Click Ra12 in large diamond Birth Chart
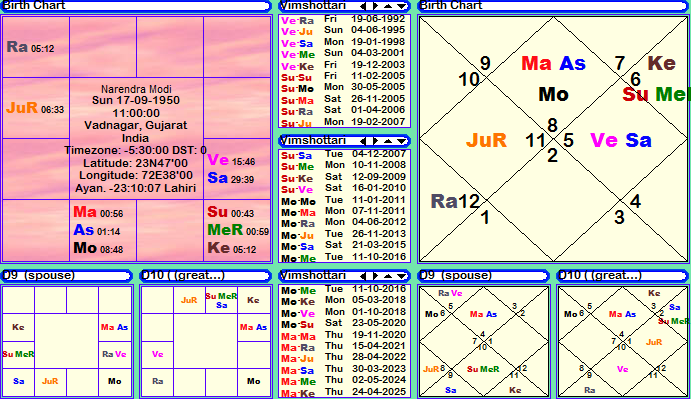 click(x=455, y=201)
